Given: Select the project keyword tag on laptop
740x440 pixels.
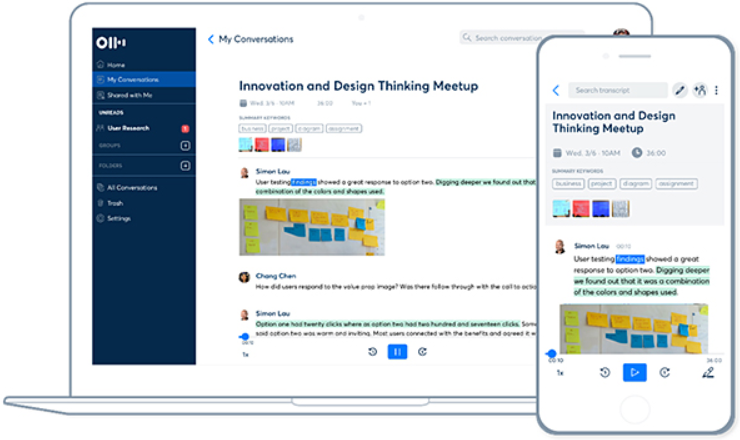Looking at the screenshot, I should click(x=280, y=128).
